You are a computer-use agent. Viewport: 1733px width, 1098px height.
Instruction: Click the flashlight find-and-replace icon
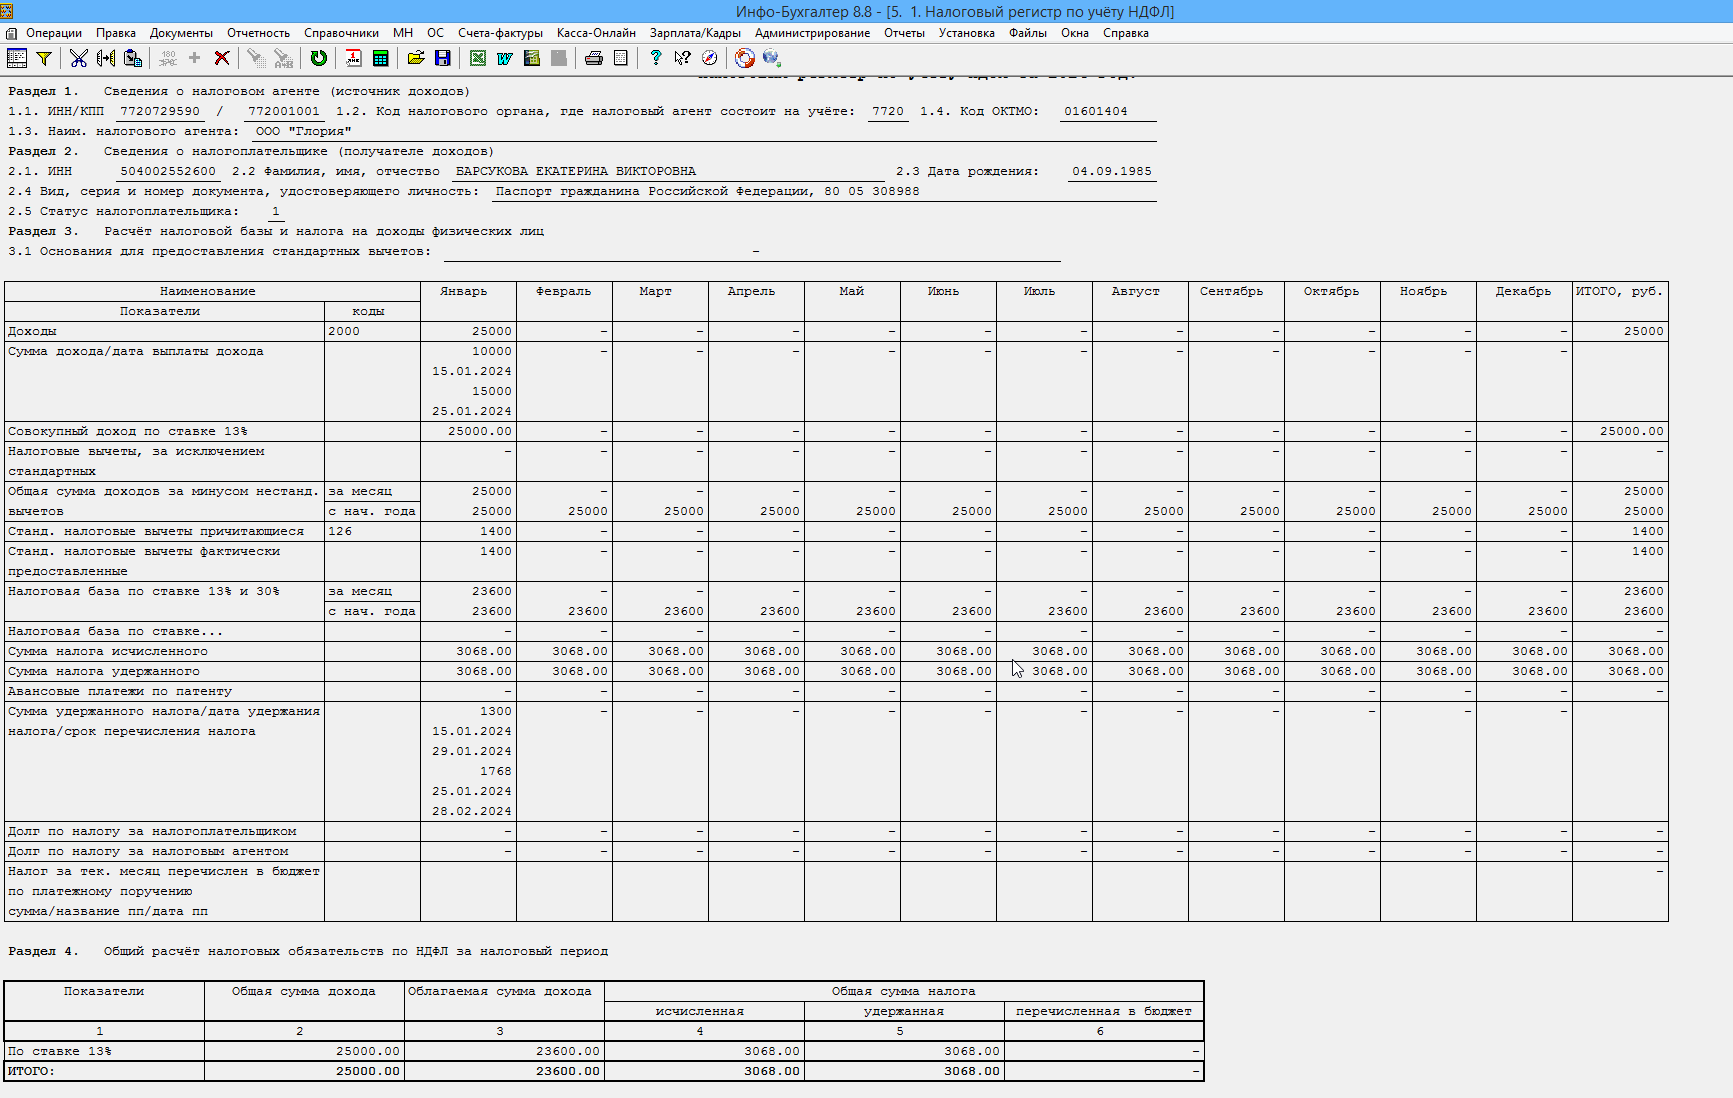[284, 58]
